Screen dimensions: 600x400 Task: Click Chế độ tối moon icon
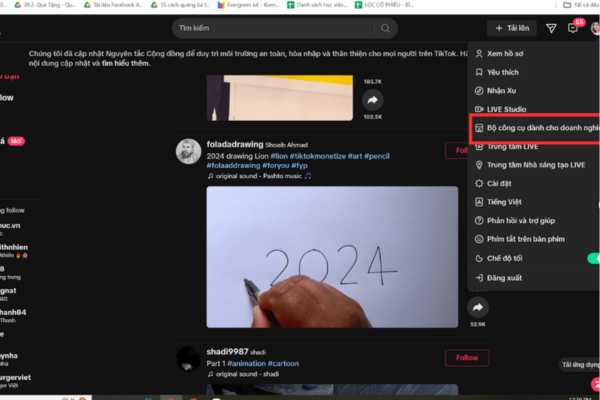coord(479,258)
